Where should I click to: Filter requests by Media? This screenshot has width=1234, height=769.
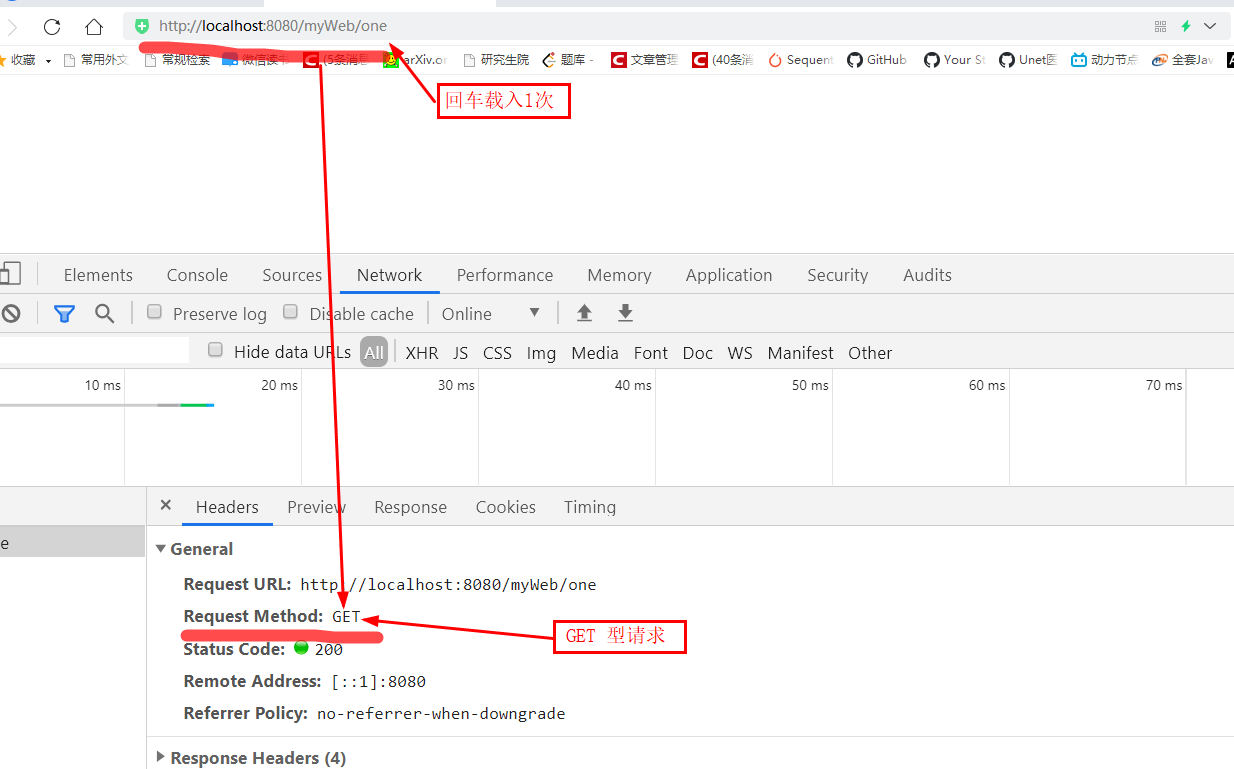(595, 353)
